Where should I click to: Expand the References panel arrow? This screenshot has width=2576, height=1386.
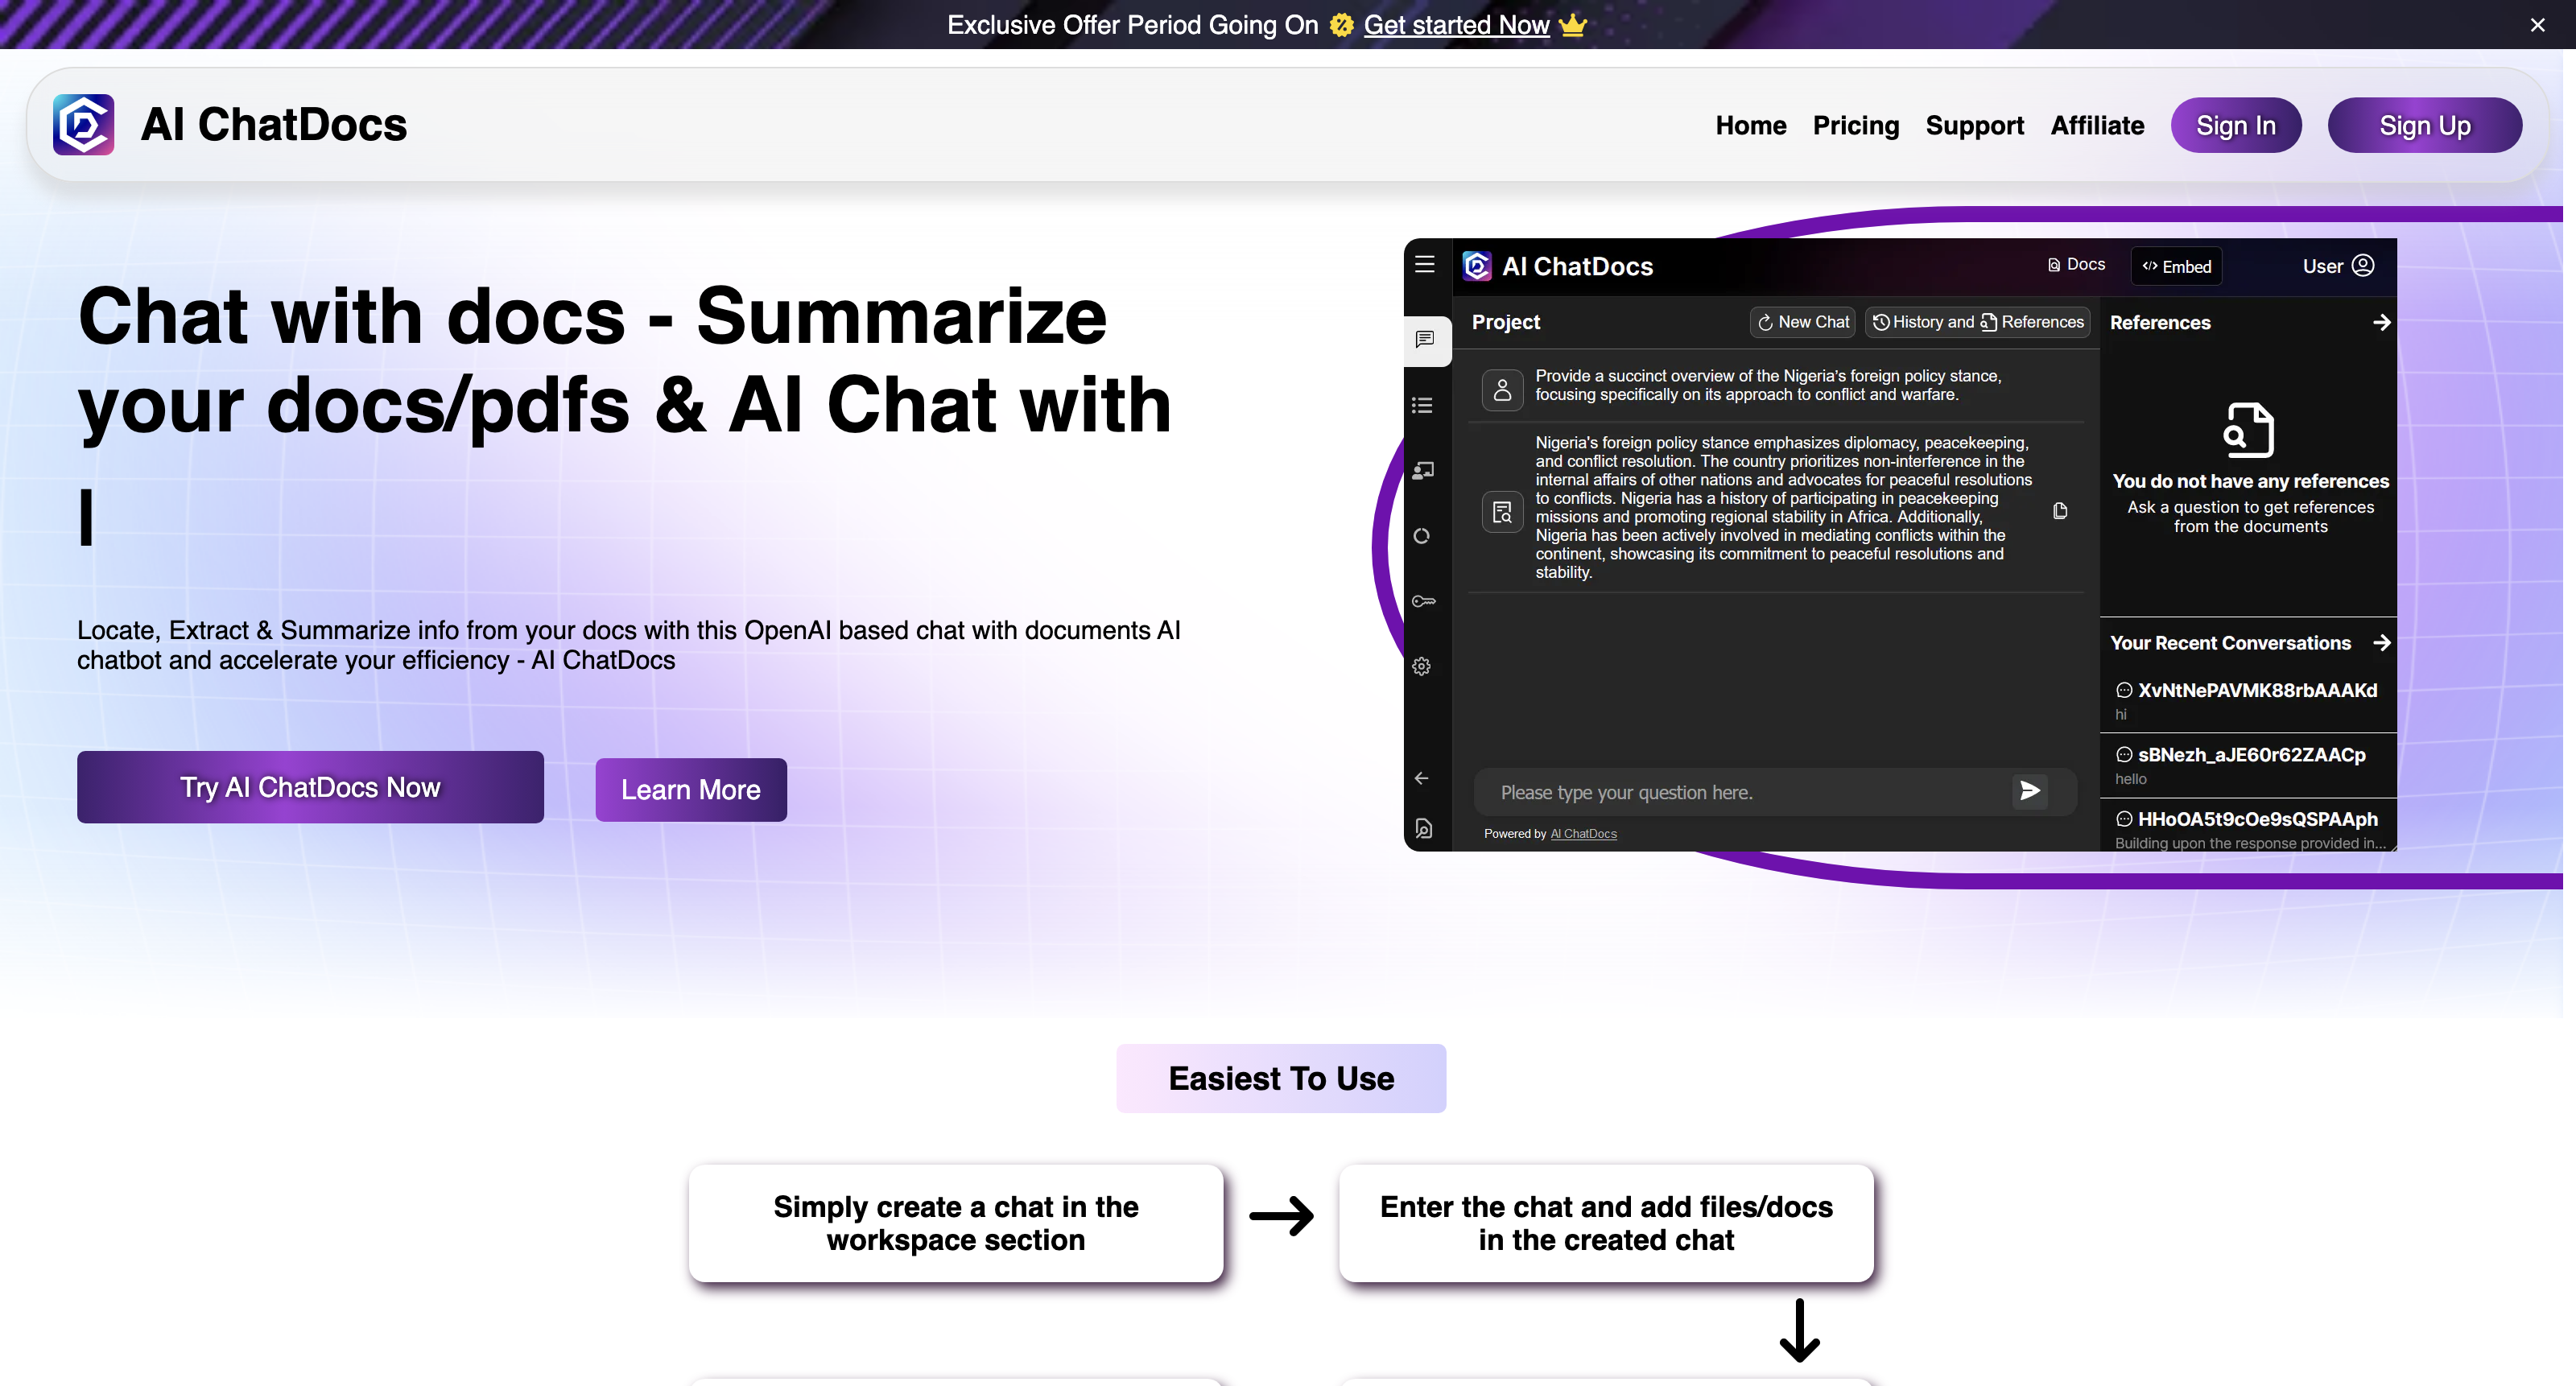[2382, 322]
